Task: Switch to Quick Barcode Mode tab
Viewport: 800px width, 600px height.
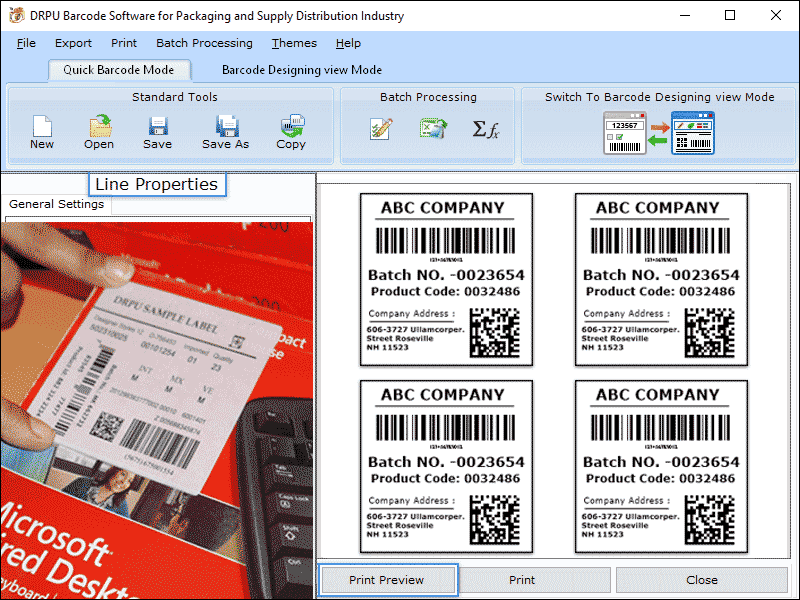Action: pyautogui.click(x=119, y=70)
